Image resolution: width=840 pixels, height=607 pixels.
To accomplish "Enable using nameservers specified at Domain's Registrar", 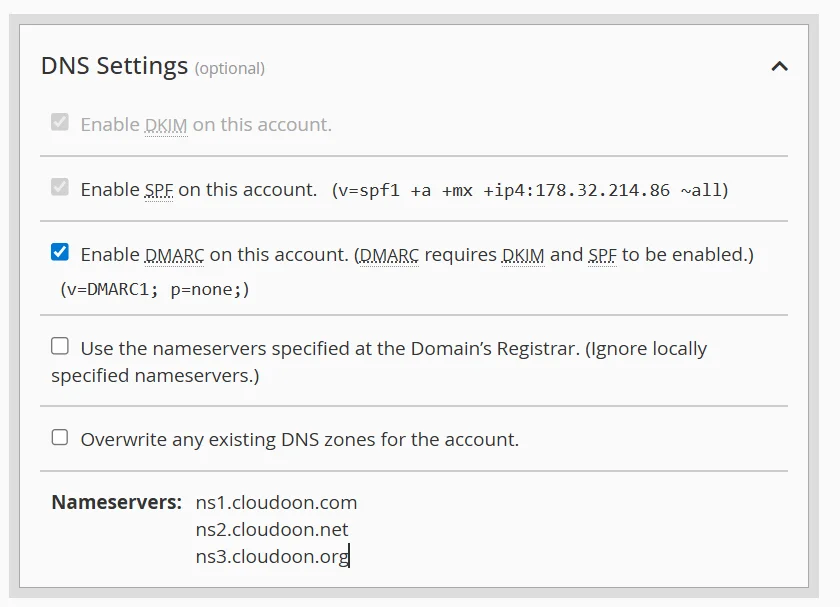I will click(x=61, y=347).
